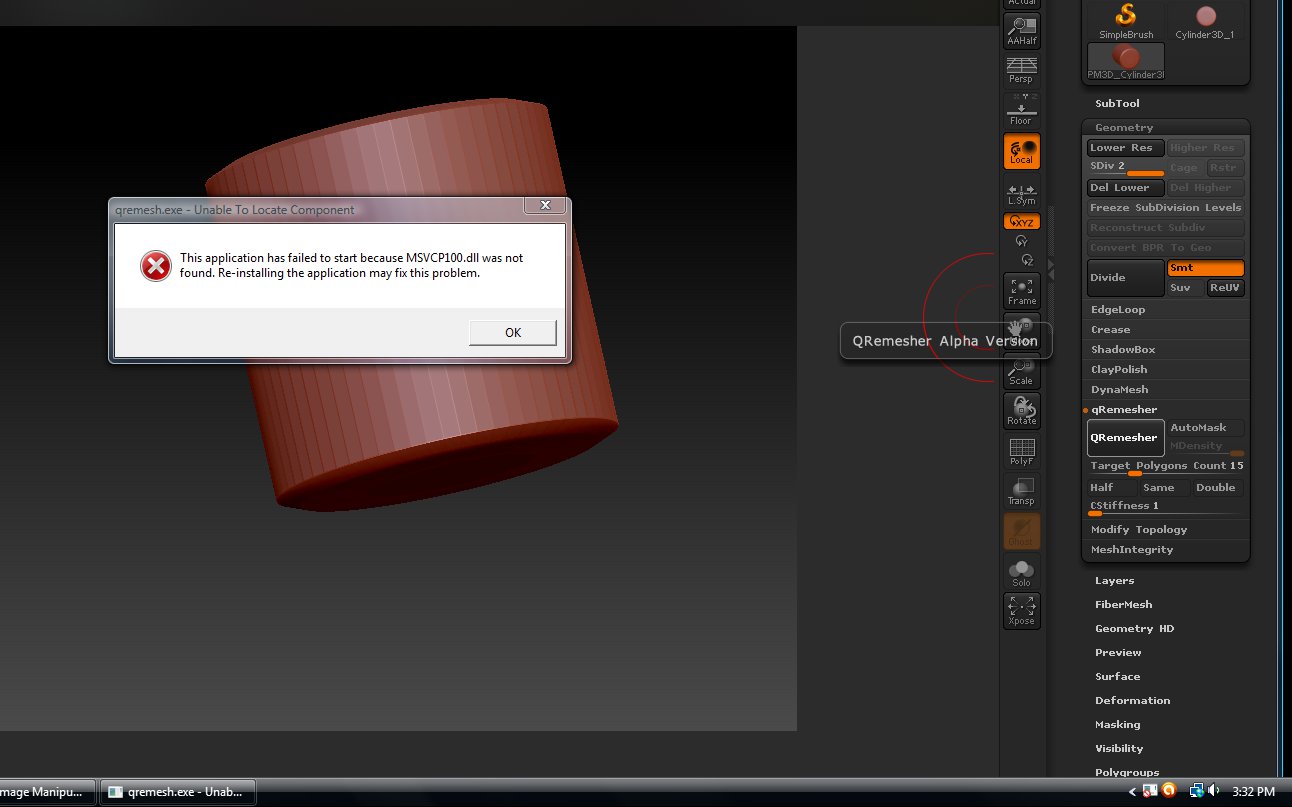Collapse the qRemesher section header
The height and width of the screenshot is (807, 1292).
pos(1124,410)
